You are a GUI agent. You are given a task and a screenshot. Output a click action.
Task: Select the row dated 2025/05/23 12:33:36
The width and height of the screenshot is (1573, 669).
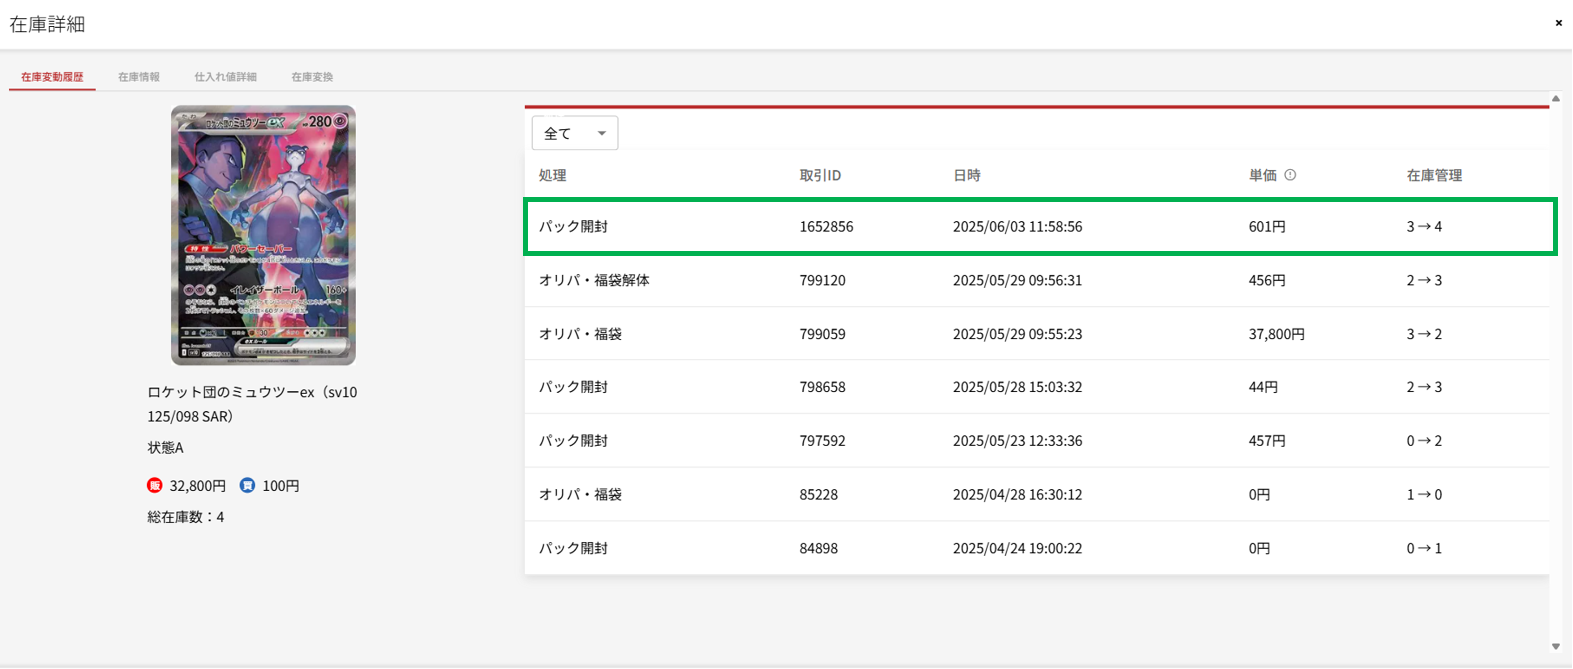[1017, 441]
